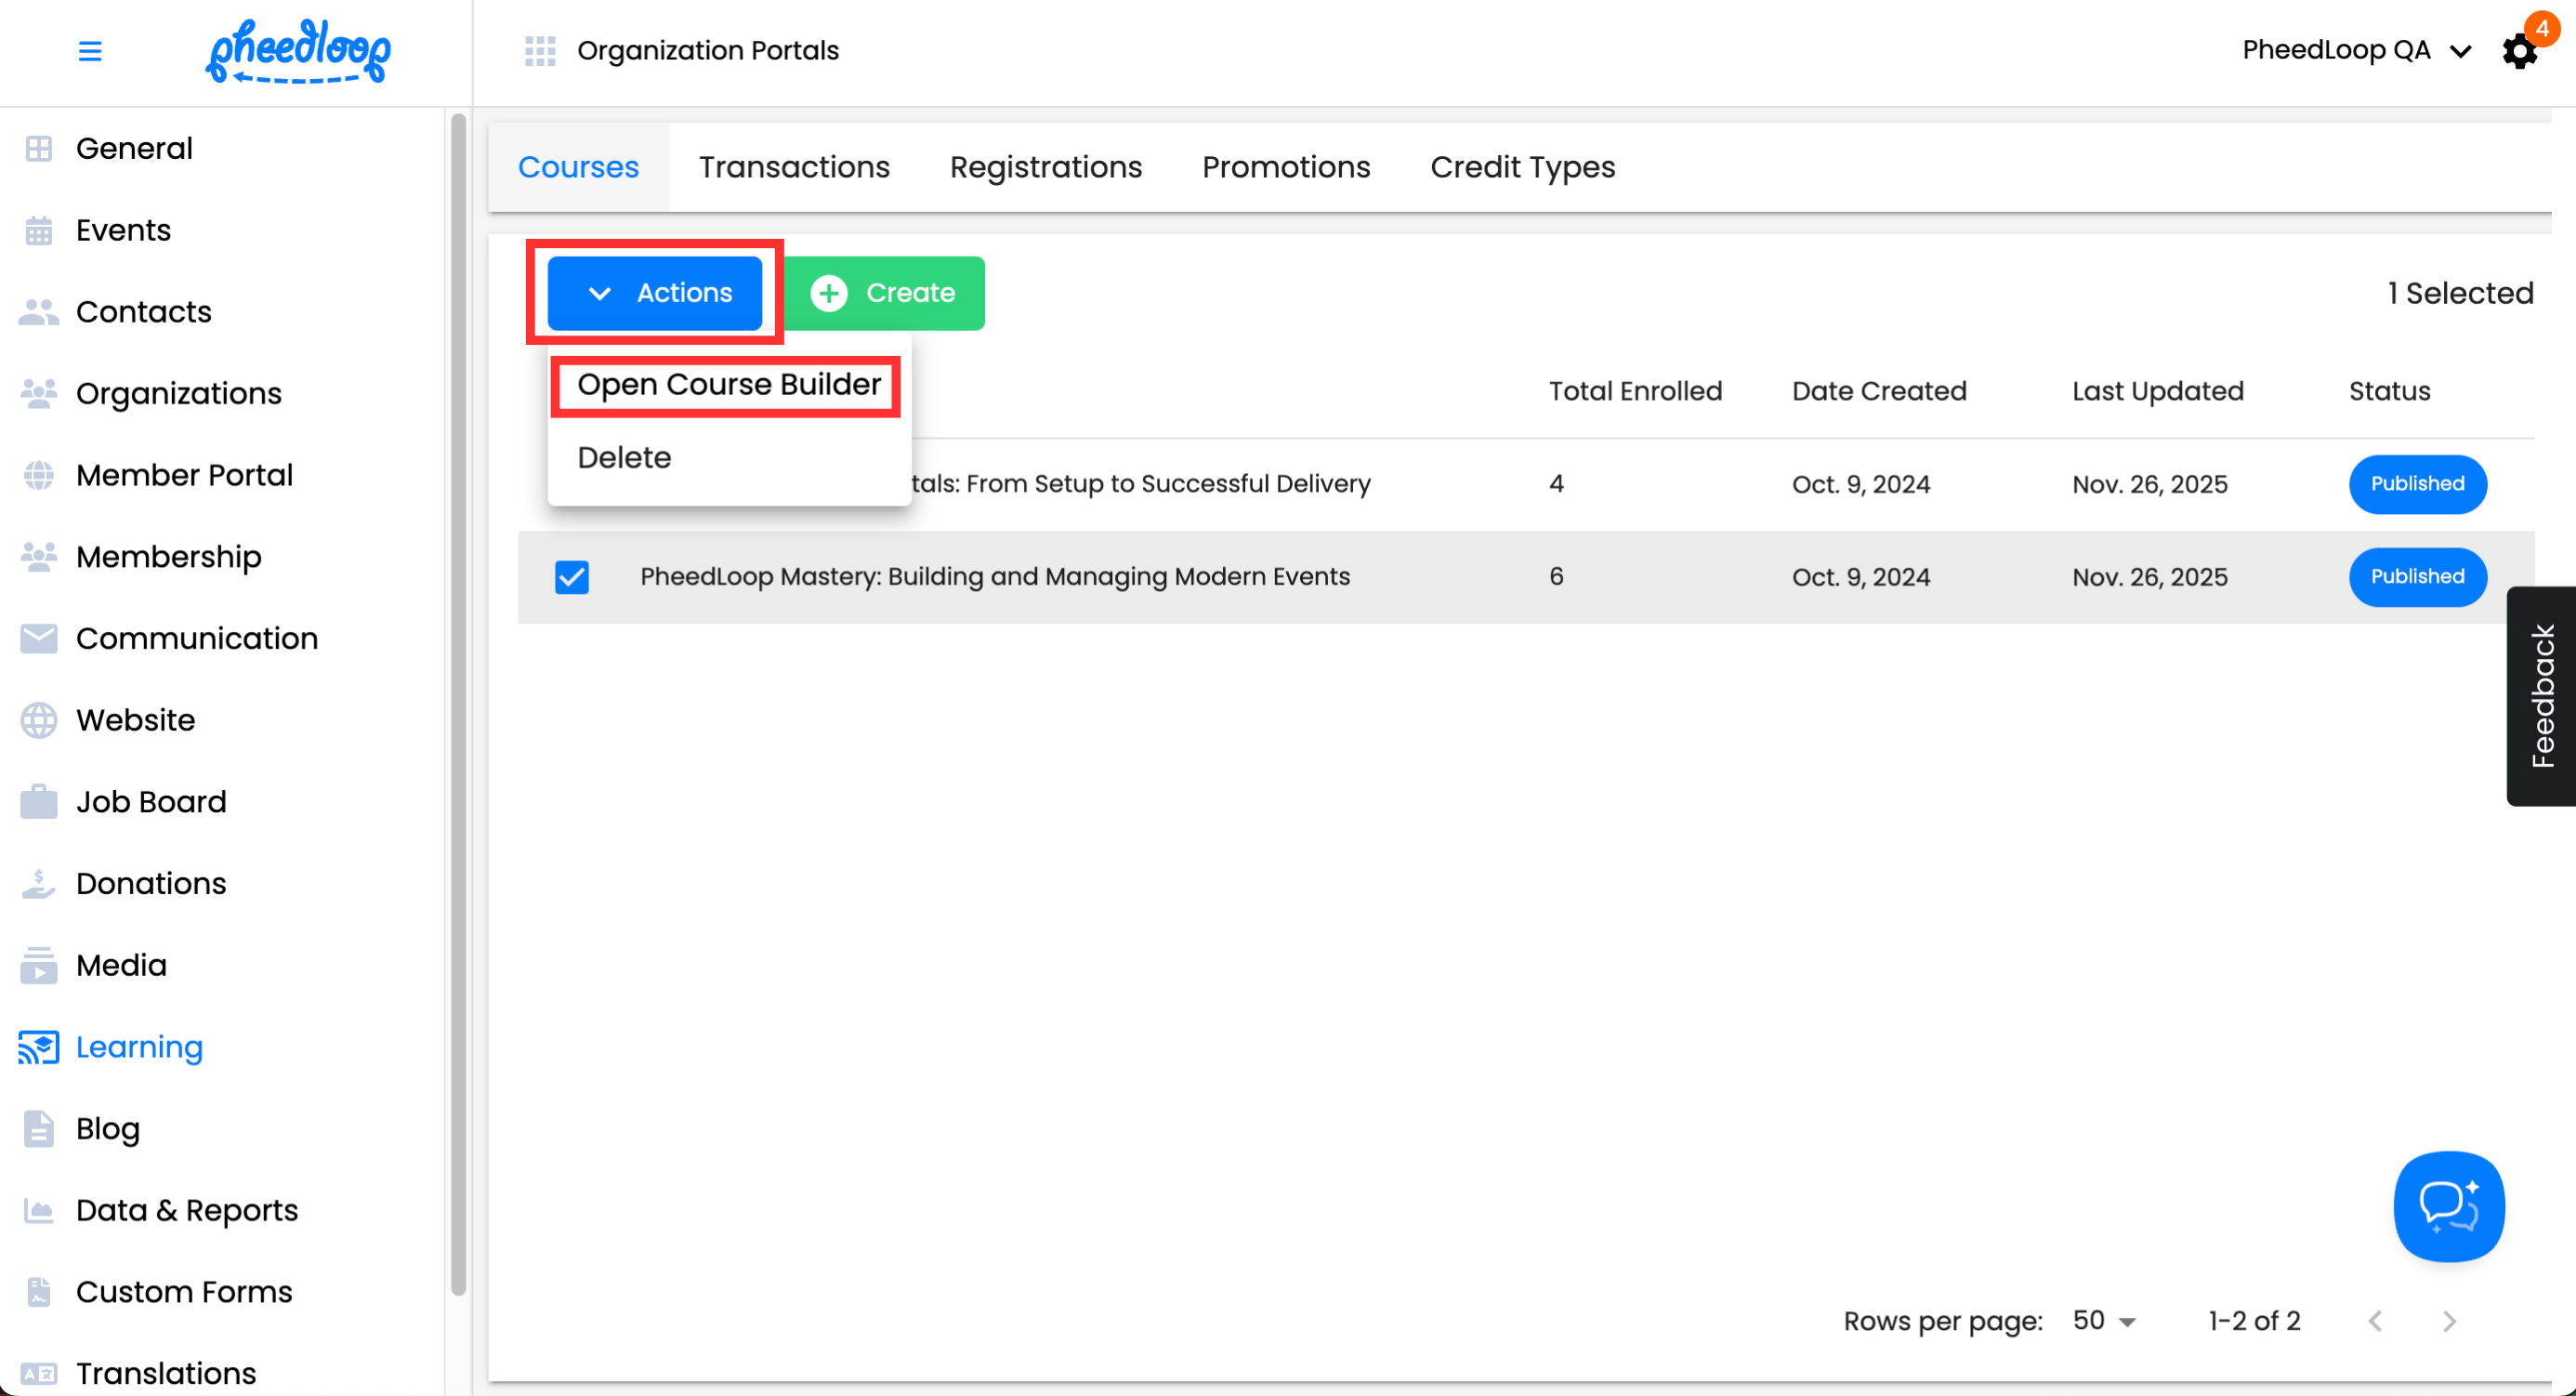Viewport: 2576px width, 1396px height.
Task: Click the sidebar vertical scrollbar
Action: 459,700
